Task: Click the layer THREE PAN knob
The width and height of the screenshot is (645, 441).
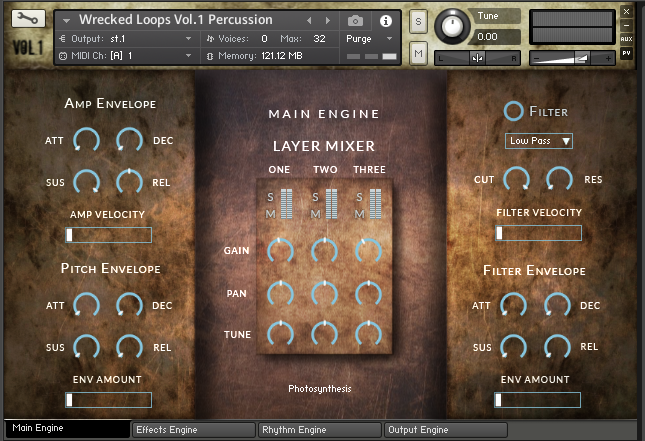Action: 368,294
